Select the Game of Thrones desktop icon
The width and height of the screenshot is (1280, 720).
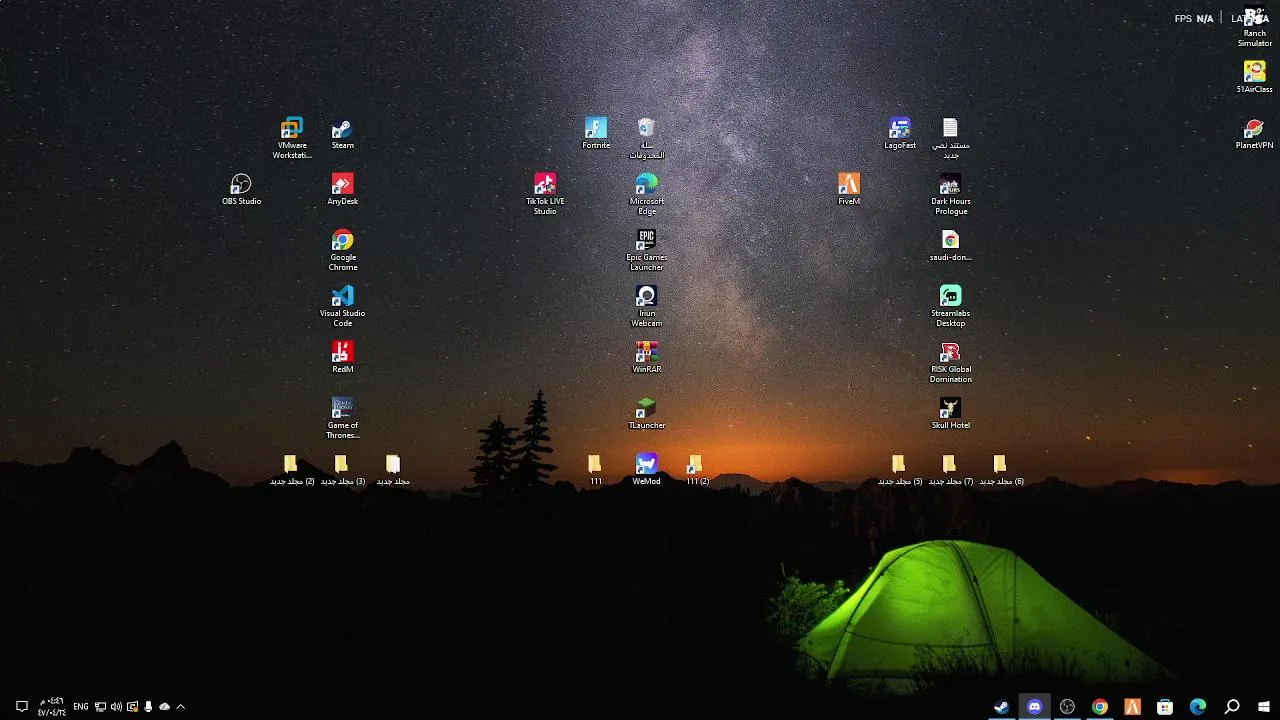pyautogui.click(x=342, y=418)
